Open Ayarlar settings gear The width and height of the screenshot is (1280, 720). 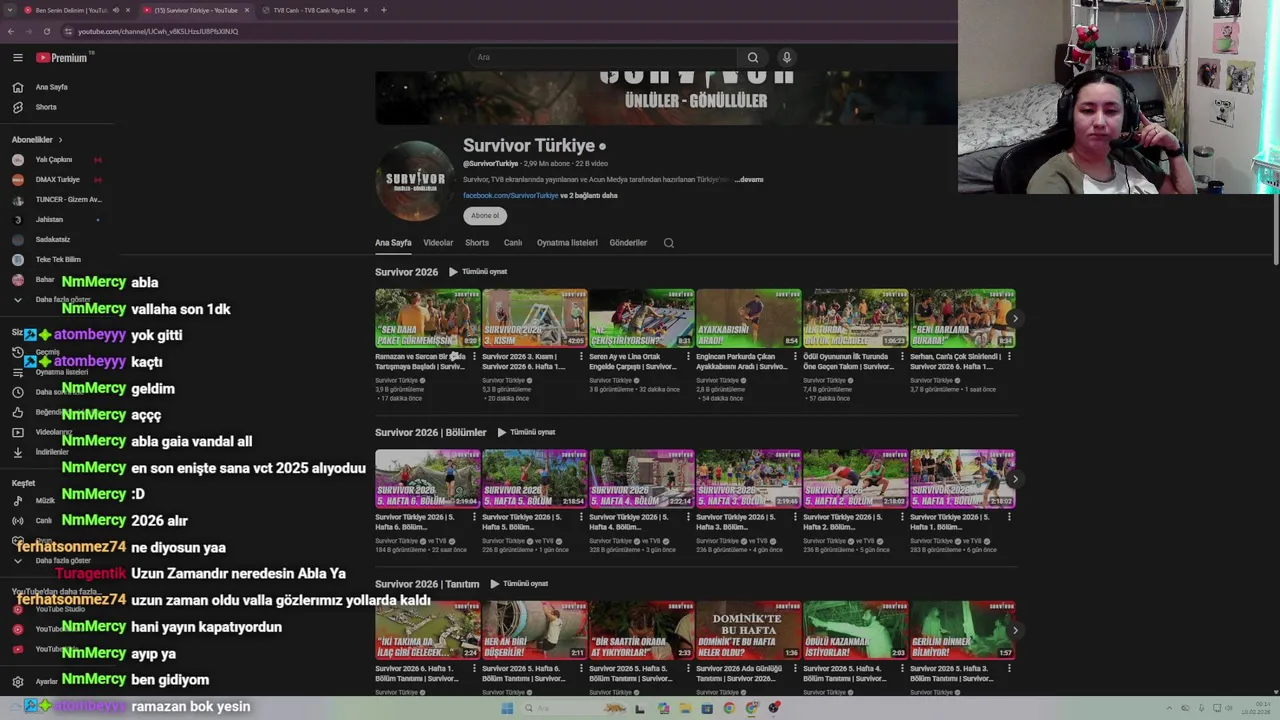(x=17, y=681)
